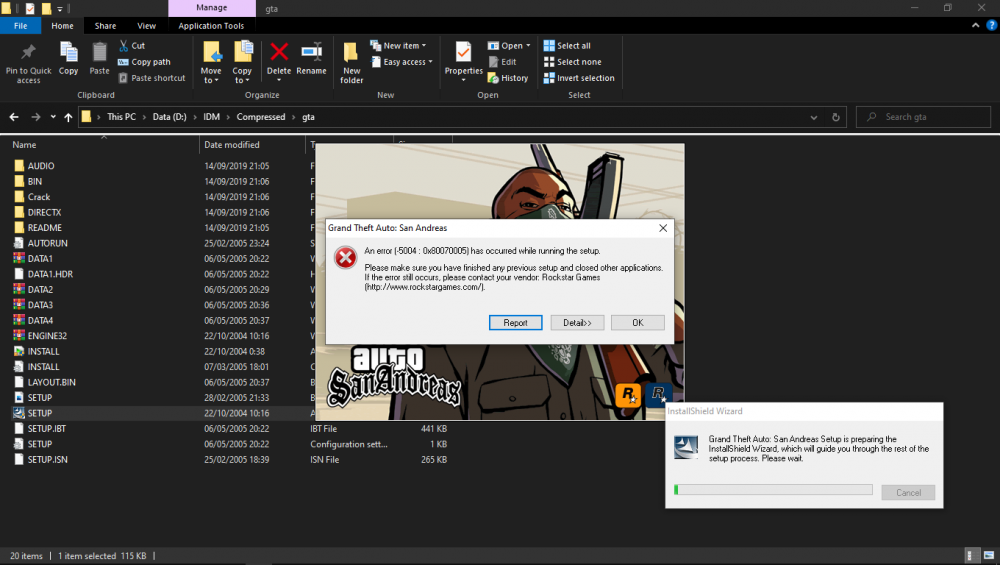1000x565 pixels.
Task: Click Compressed in the address path
Action: (261, 117)
